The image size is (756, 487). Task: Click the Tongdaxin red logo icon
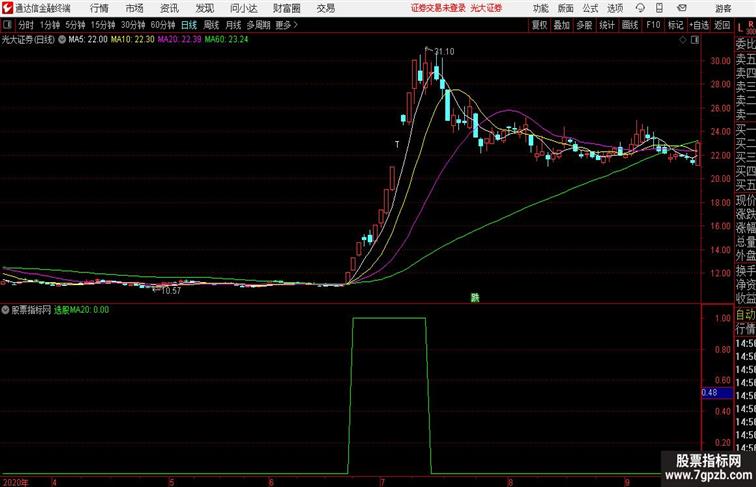[x=7, y=8]
